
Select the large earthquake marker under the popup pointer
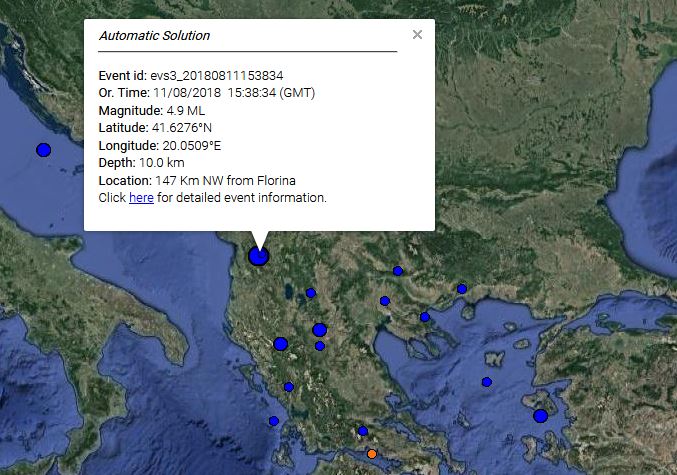coord(259,256)
